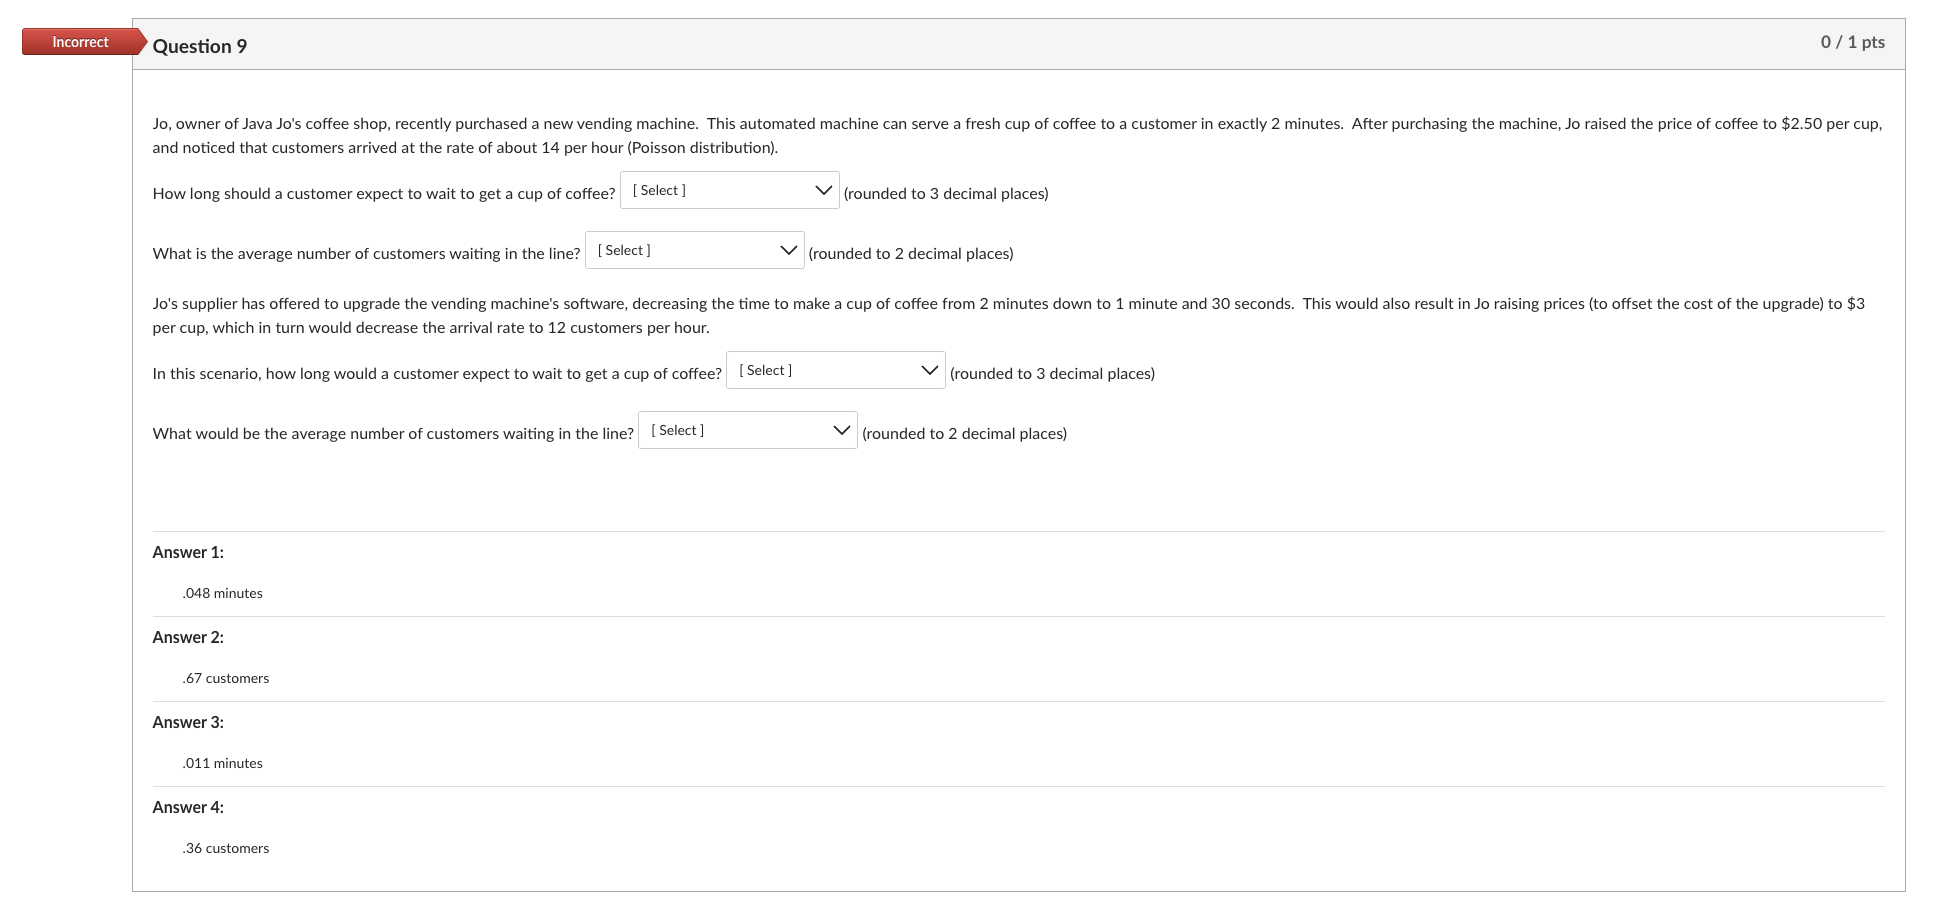Open the [Select] dropdown for upgraded machine wait time

834,370
